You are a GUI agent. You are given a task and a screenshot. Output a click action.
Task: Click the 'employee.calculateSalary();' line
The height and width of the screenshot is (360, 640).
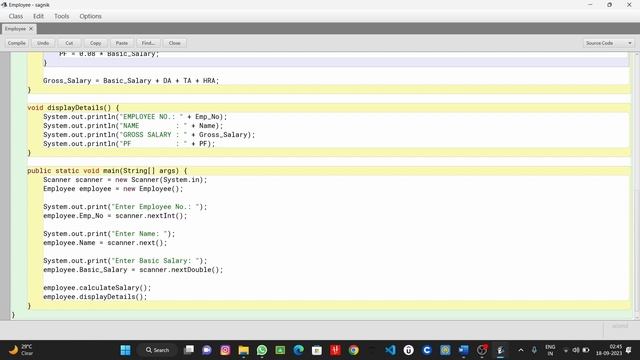point(97,288)
